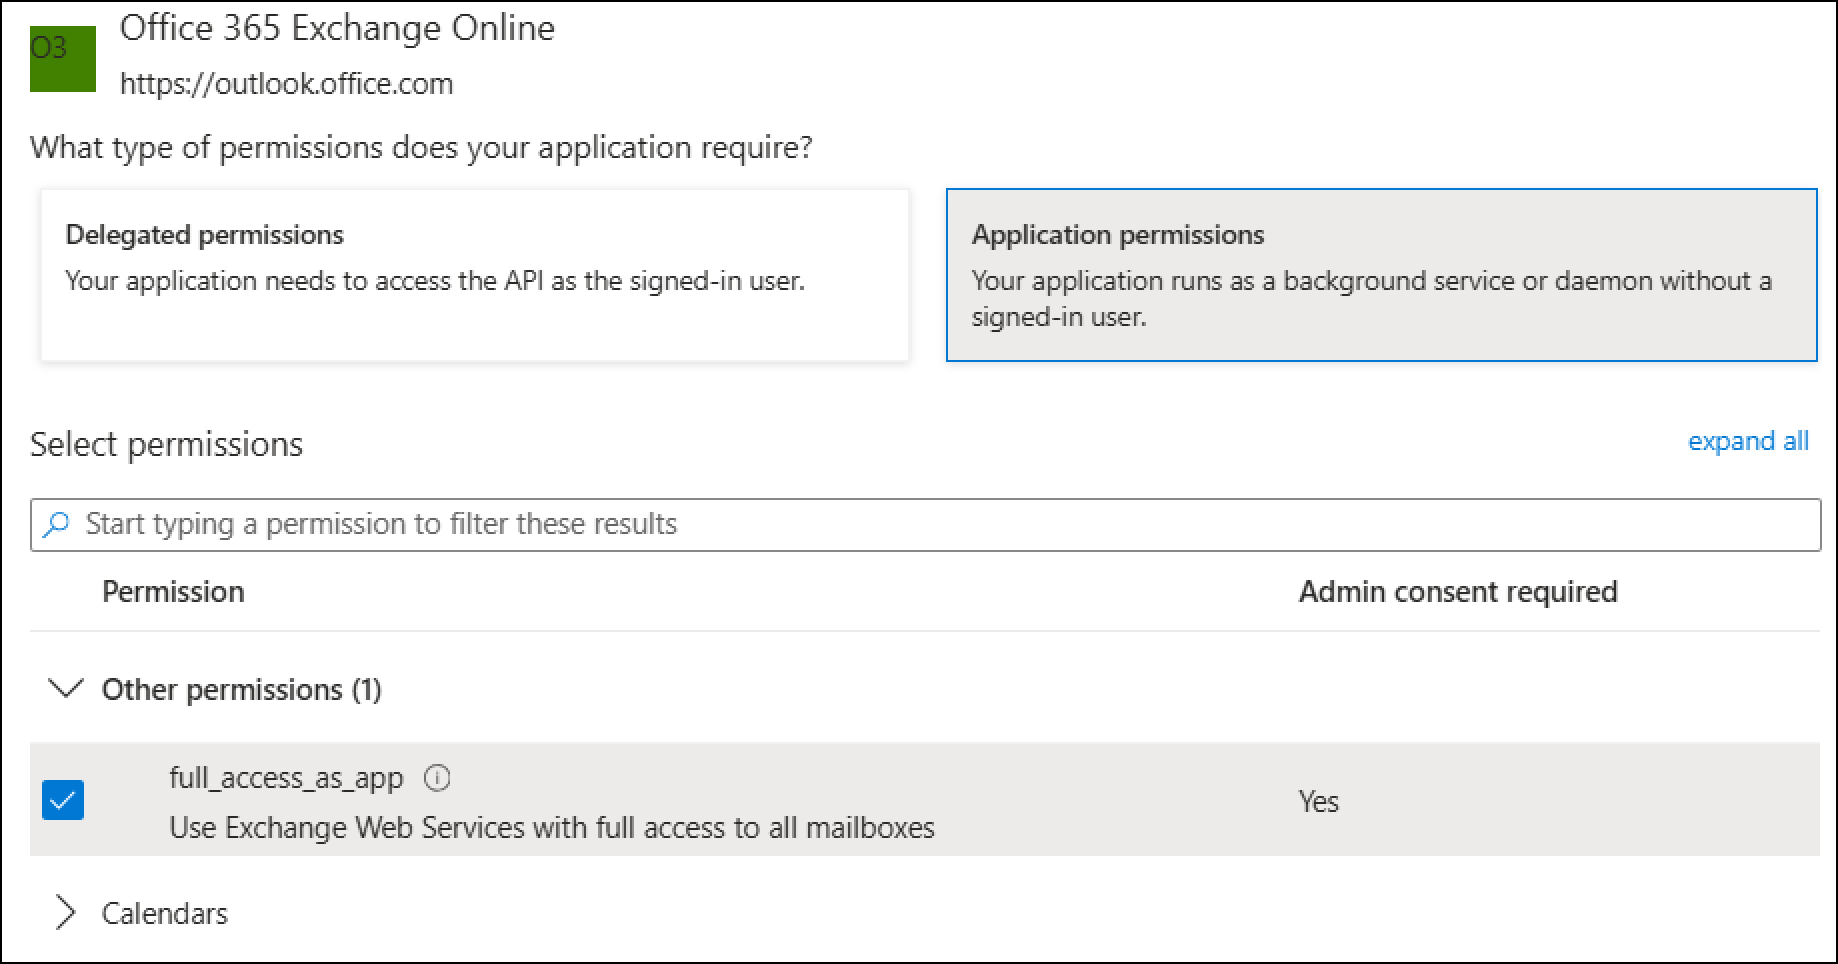This screenshot has width=1838, height=964.
Task: Click the Permission column header
Action: click(x=173, y=591)
